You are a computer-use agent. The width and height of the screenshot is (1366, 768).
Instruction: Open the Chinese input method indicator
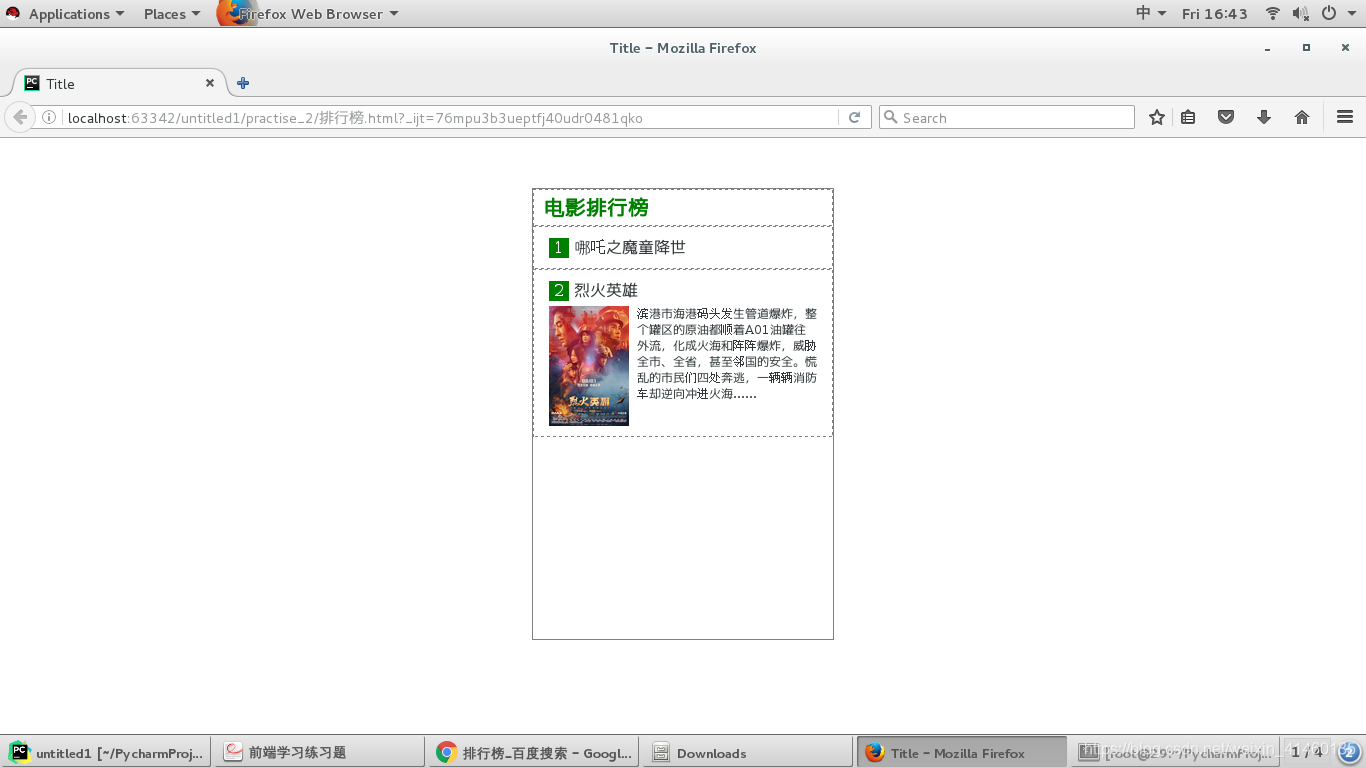coord(1151,13)
